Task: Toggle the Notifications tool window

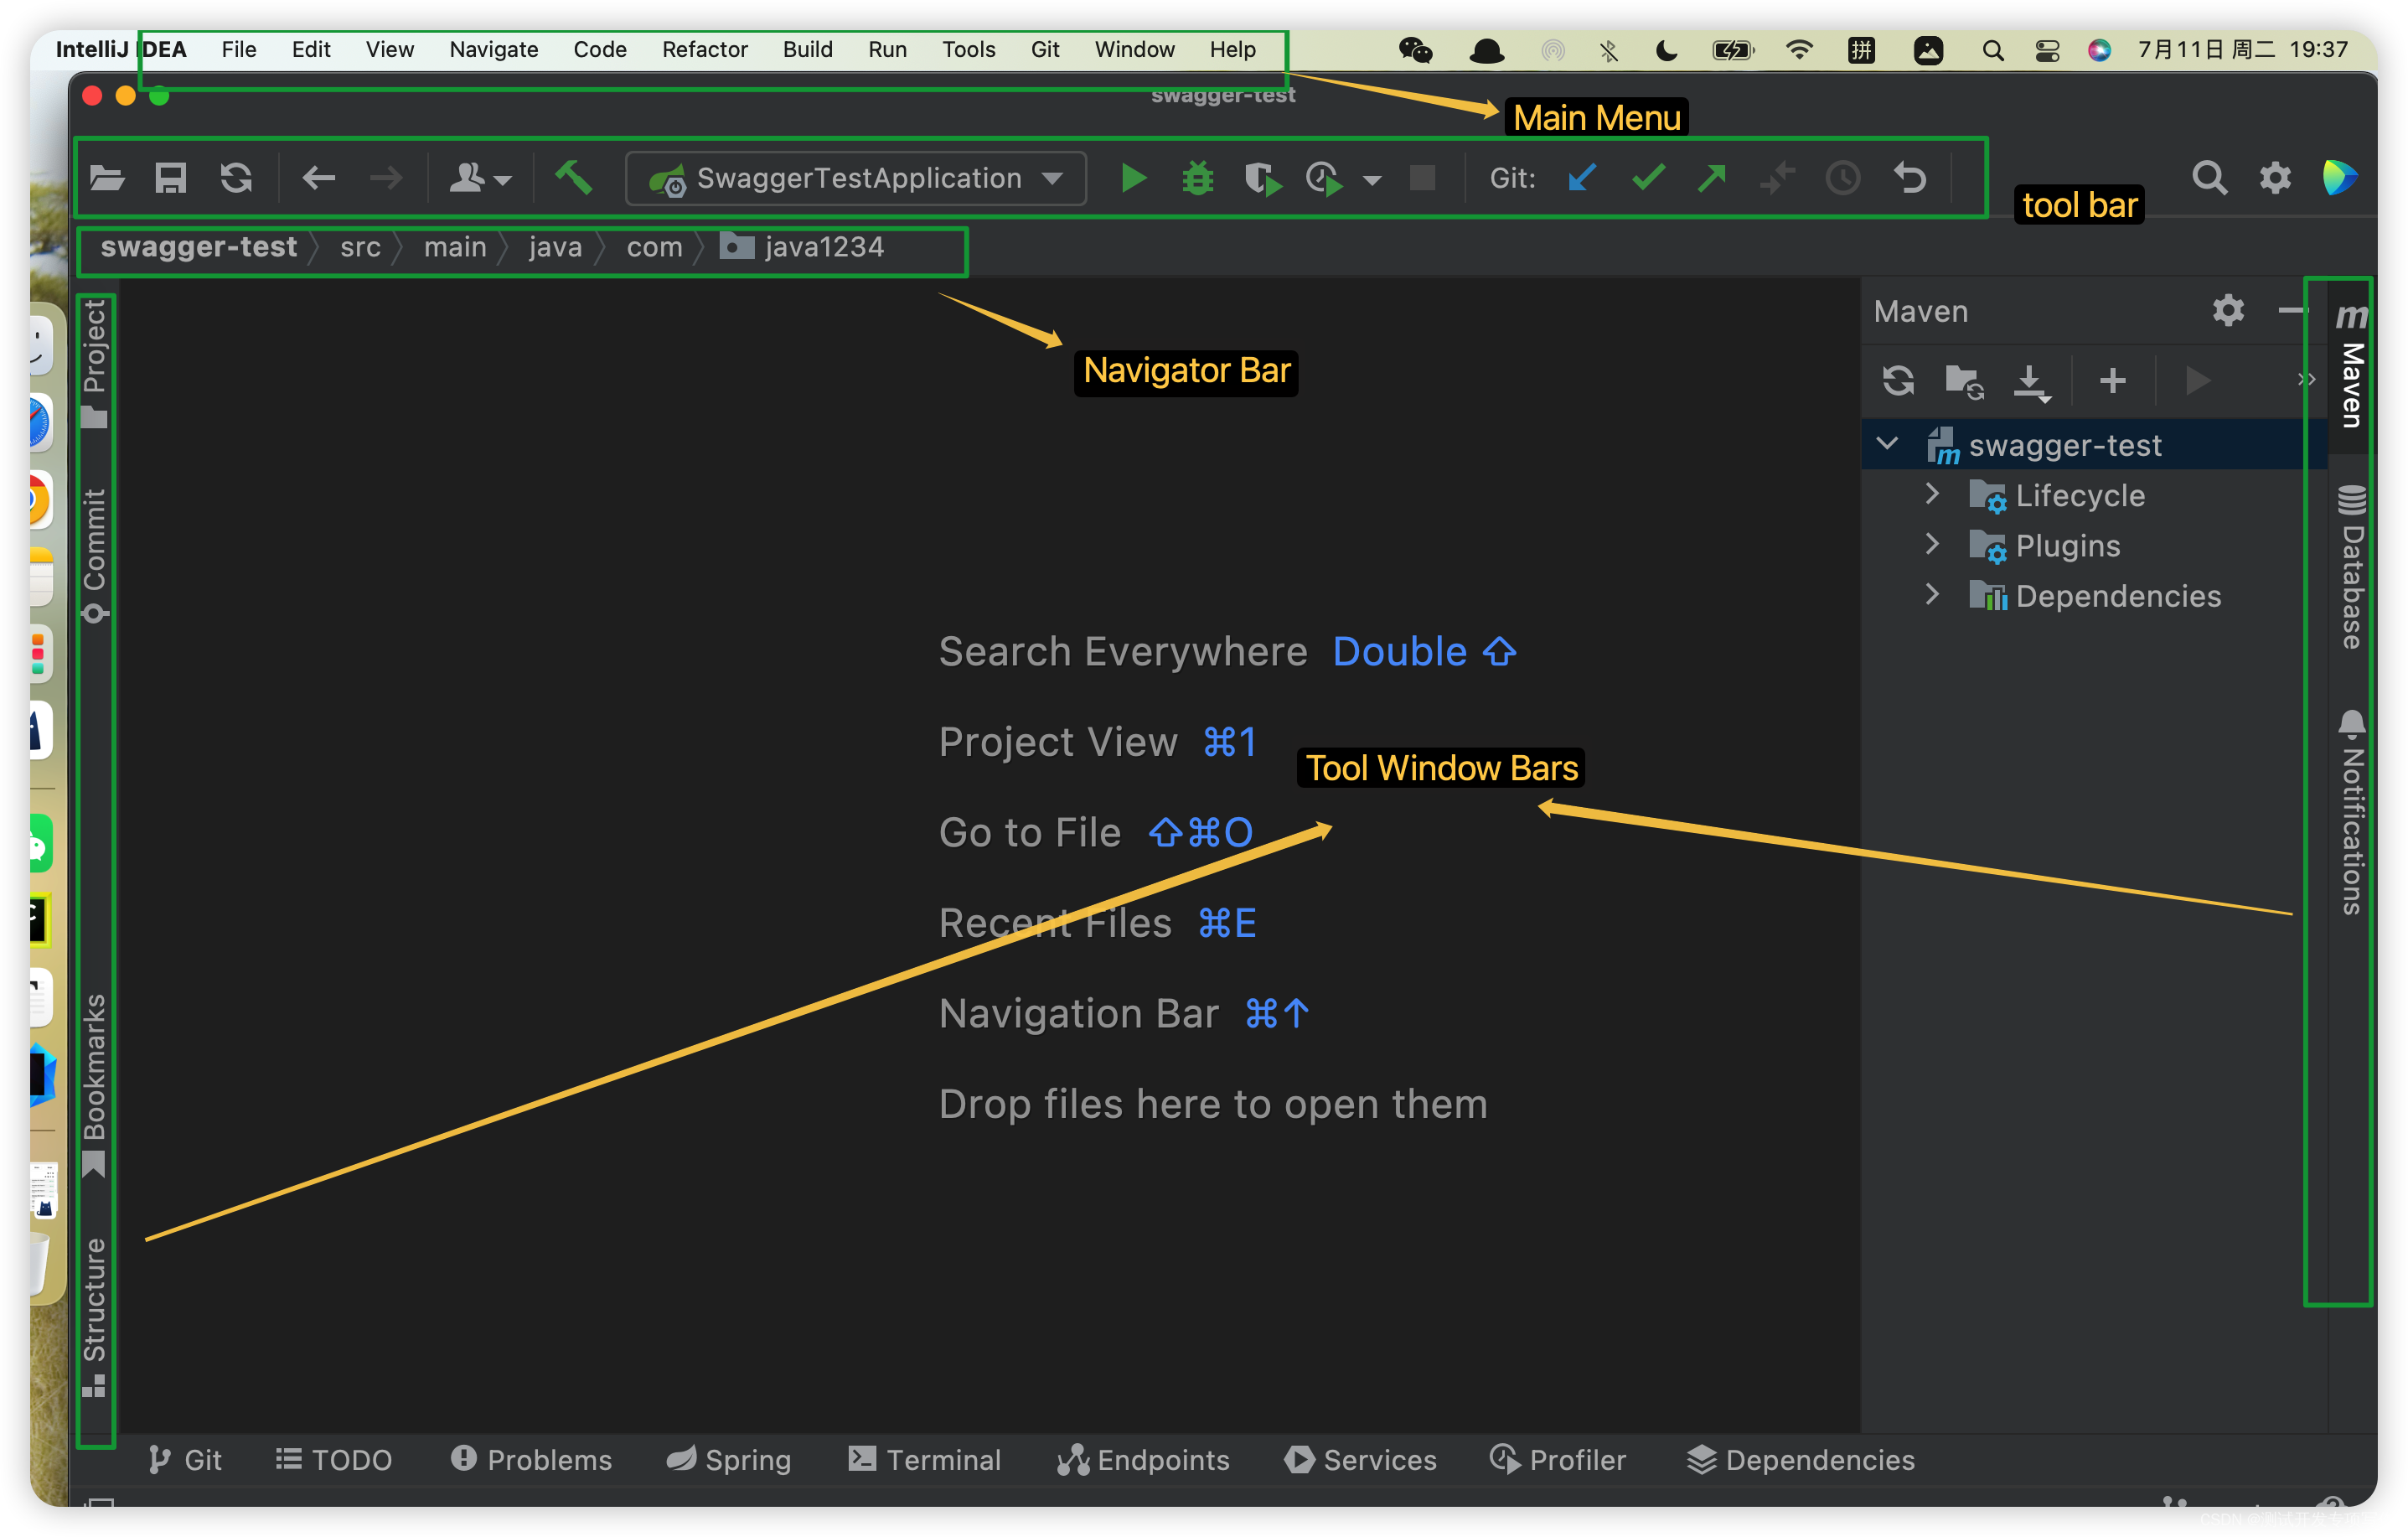Action: (2352, 812)
